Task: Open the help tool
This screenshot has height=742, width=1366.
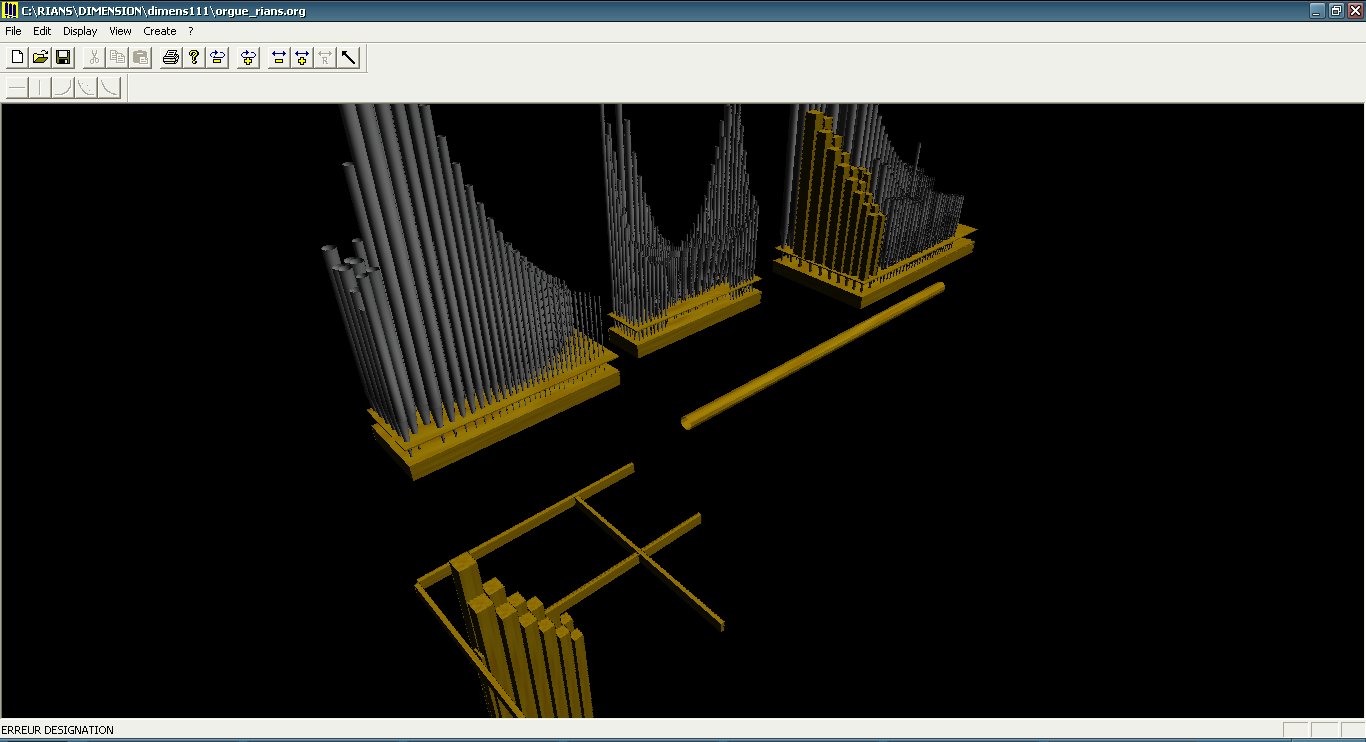Action: 193,57
